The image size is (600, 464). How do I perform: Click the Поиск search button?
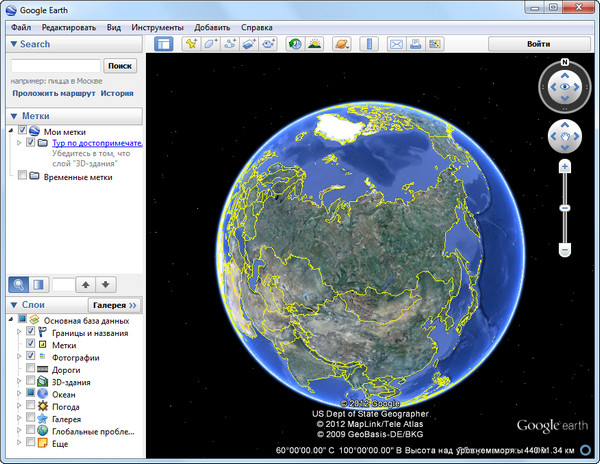(x=119, y=65)
